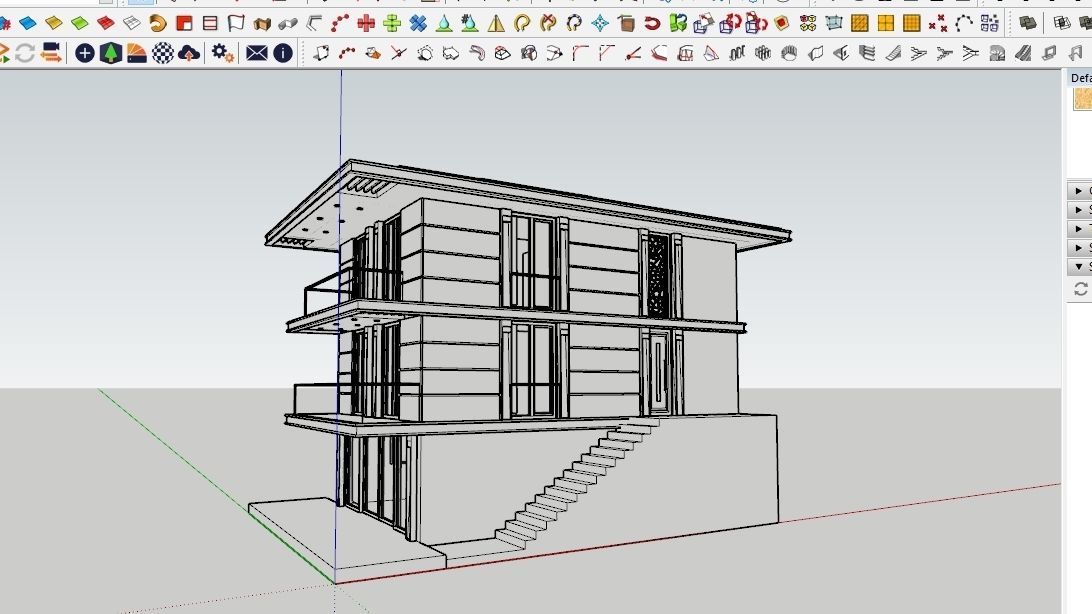
Task: Select the textured material swatch in the tray
Action: [x=1082, y=99]
